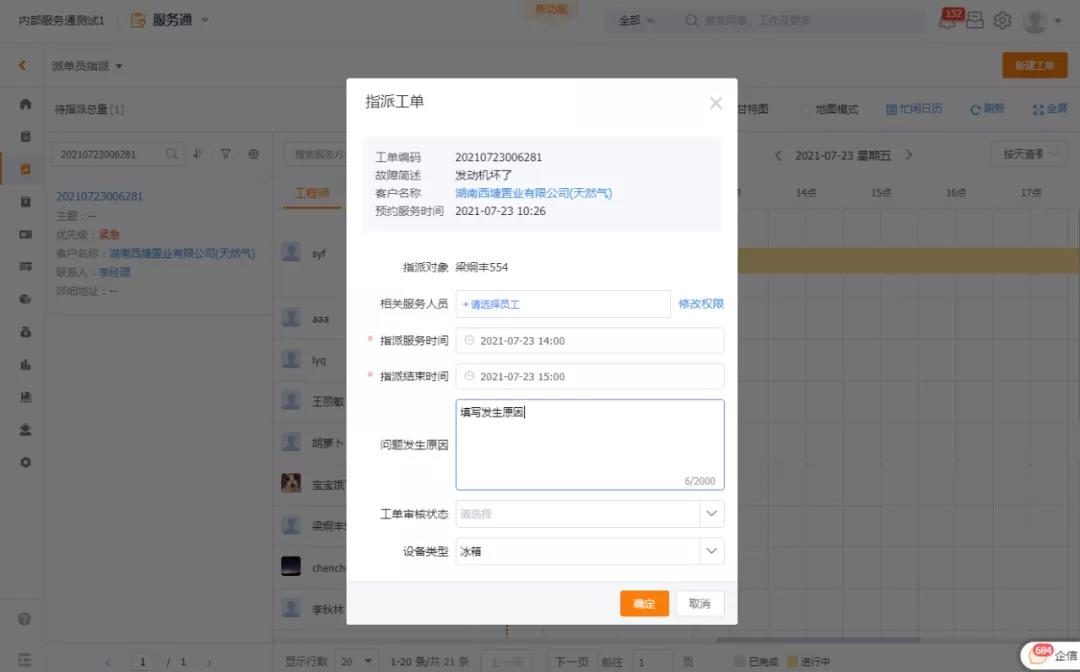Image resolution: width=1080 pixels, height=672 pixels.
Task: Open the 指派服务时间 date-time picker
Action: tap(590, 341)
